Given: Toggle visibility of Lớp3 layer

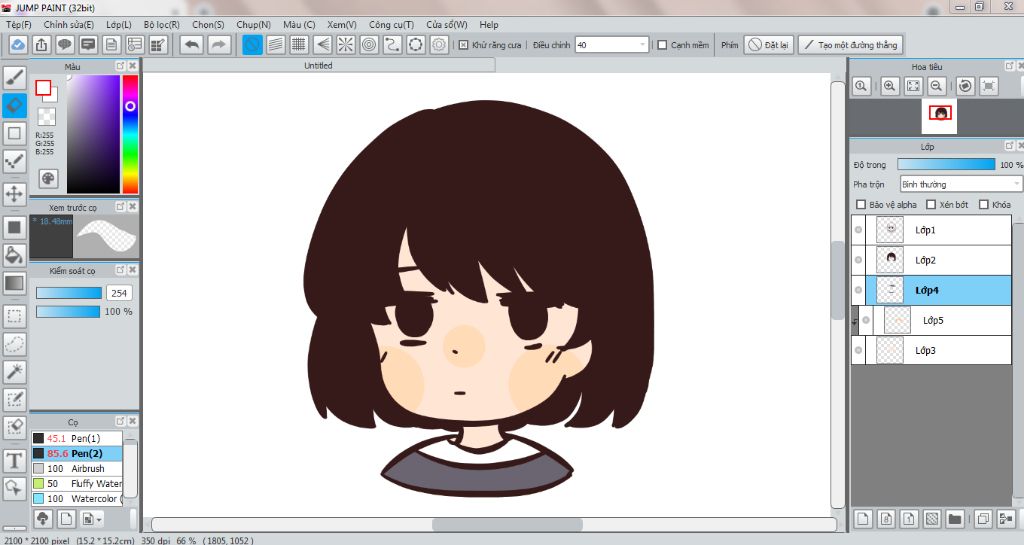Looking at the screenshot, I should tap(859, 350).
